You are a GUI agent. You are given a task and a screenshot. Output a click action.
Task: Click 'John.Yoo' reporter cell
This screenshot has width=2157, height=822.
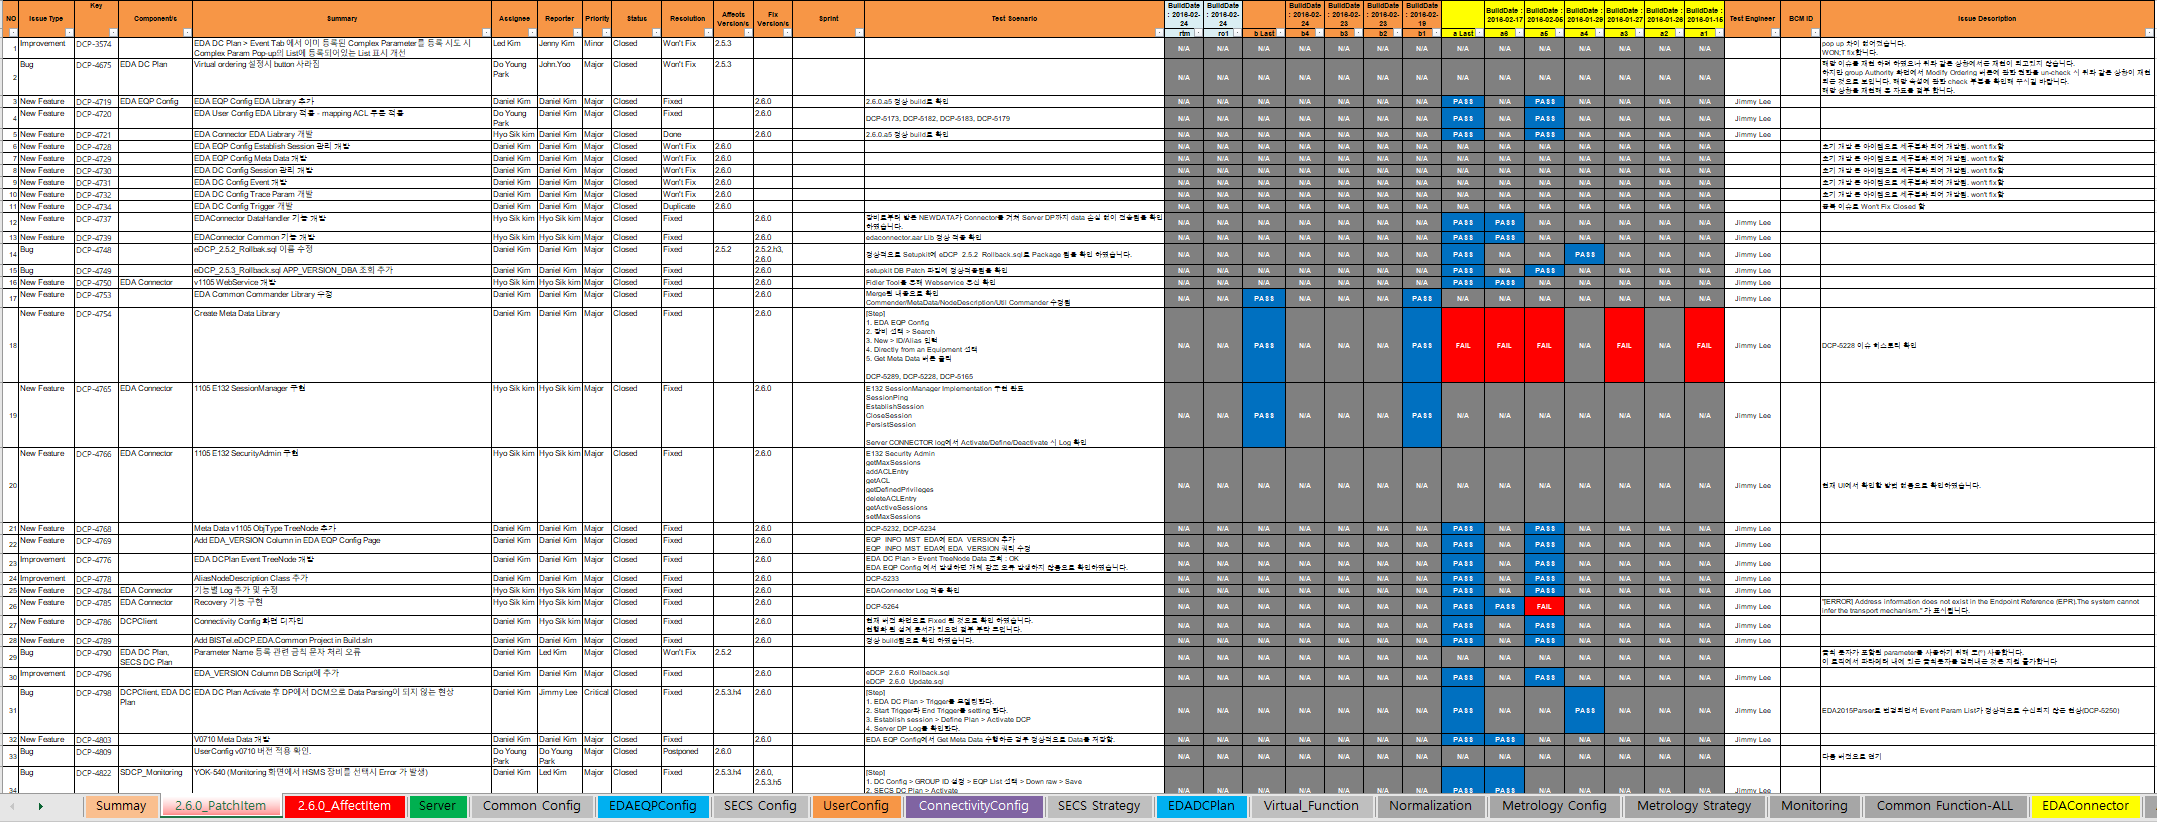pyautogui.click(x=560, y=78)
